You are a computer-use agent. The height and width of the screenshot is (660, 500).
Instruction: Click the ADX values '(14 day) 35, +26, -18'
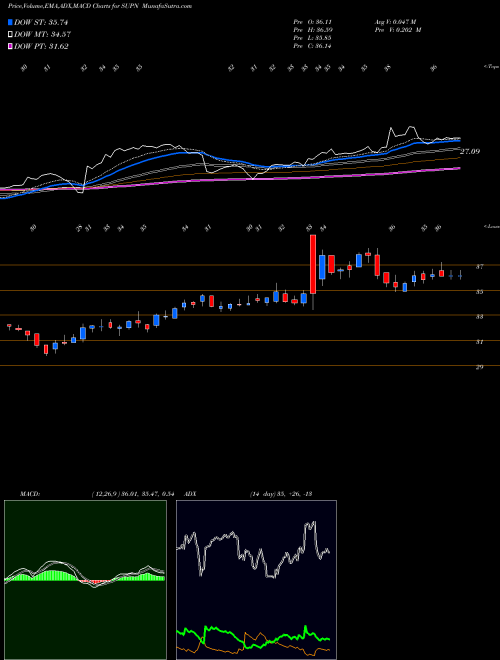(x=280, y=494)
